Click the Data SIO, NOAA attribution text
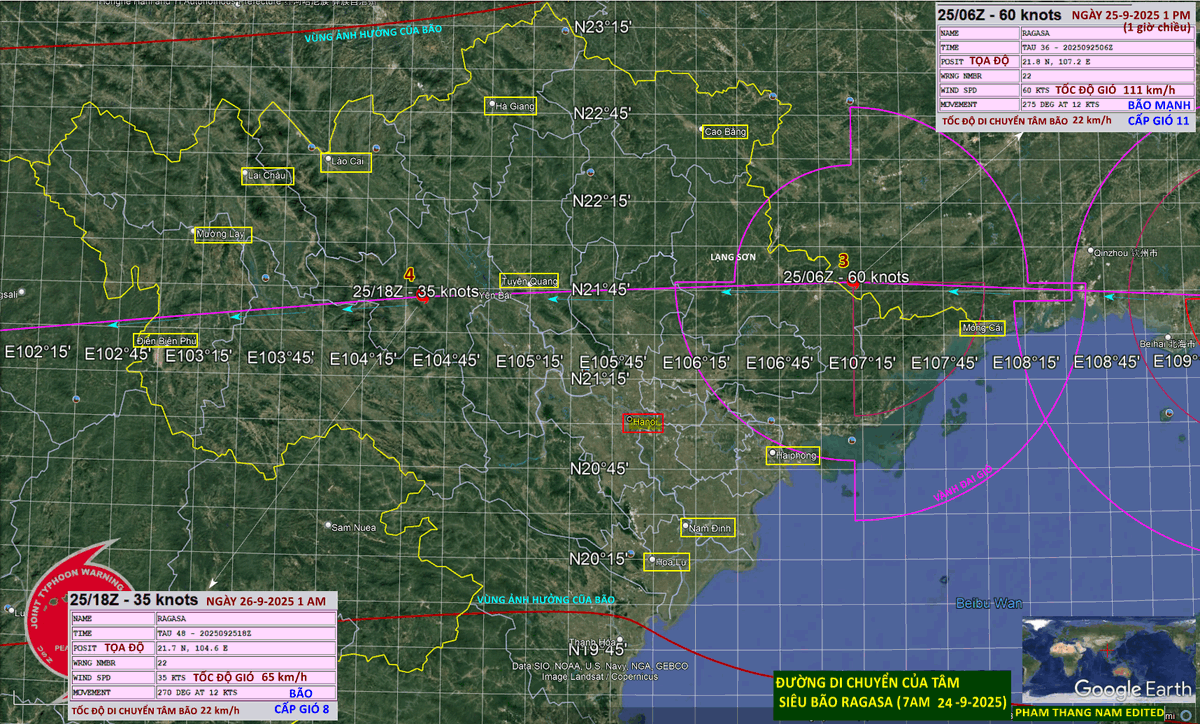 [x=600, y=666]
